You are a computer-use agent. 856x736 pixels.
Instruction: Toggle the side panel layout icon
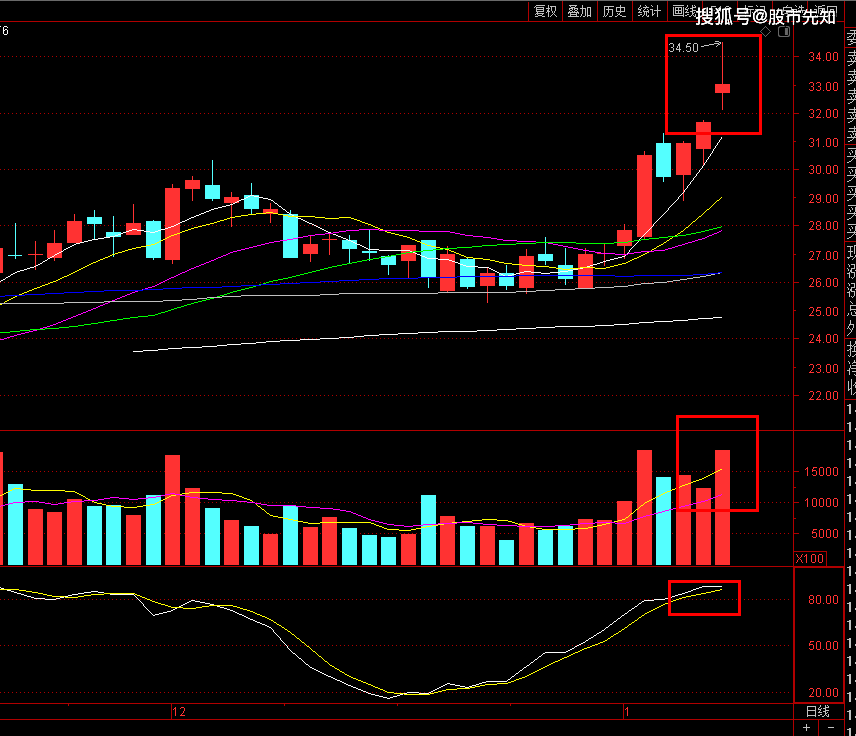(x=782, y=32)
